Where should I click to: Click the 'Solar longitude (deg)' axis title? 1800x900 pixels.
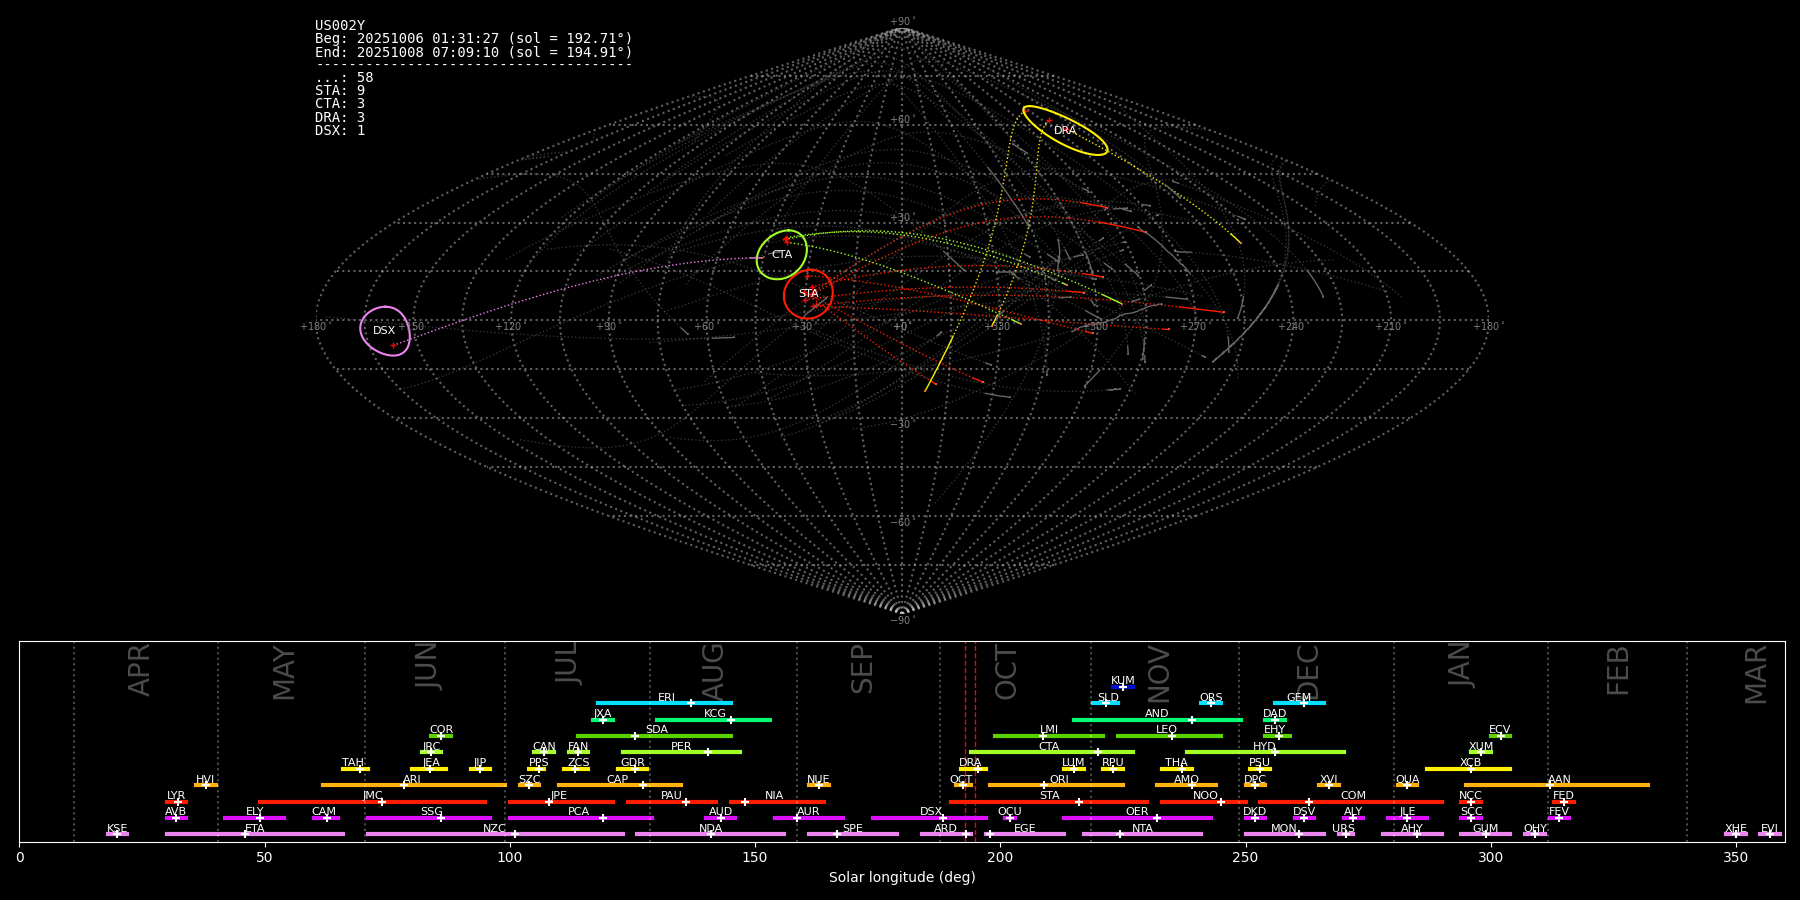902,878
